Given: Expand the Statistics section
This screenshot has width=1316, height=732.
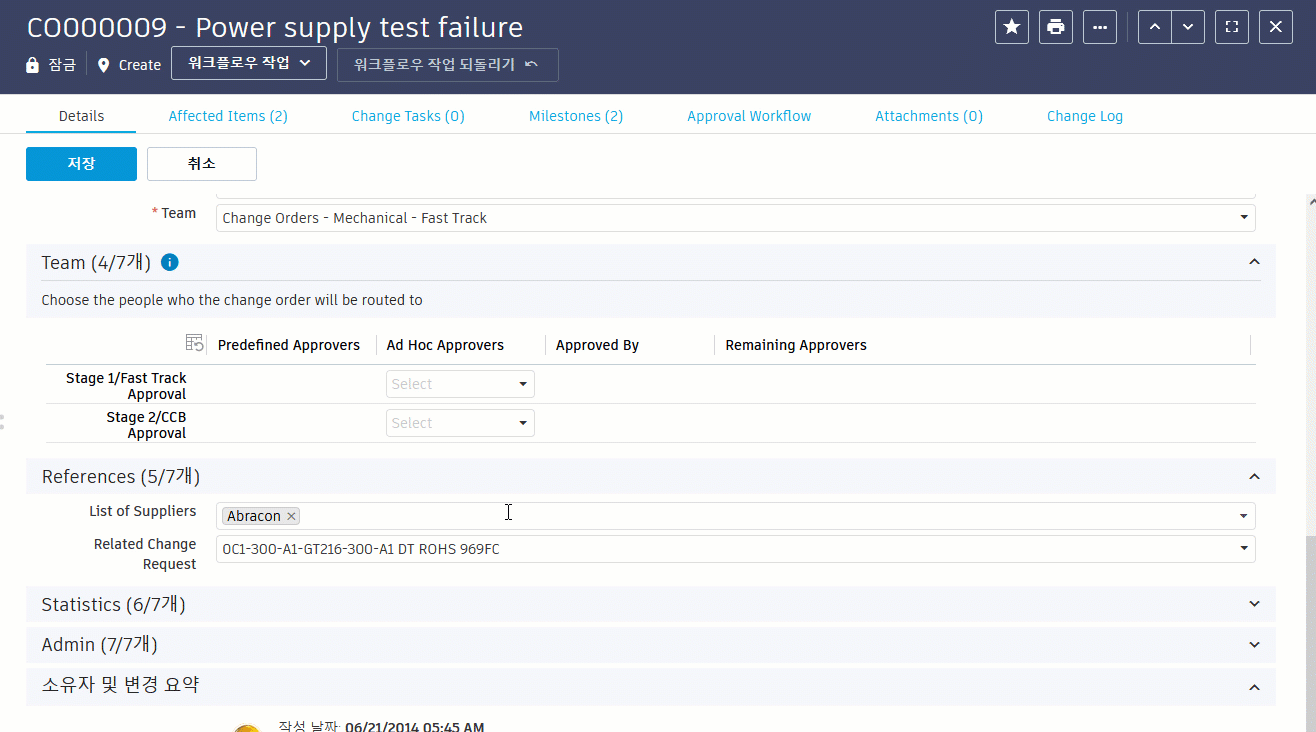Looking at the screenshot, I should coord(1254,604).
